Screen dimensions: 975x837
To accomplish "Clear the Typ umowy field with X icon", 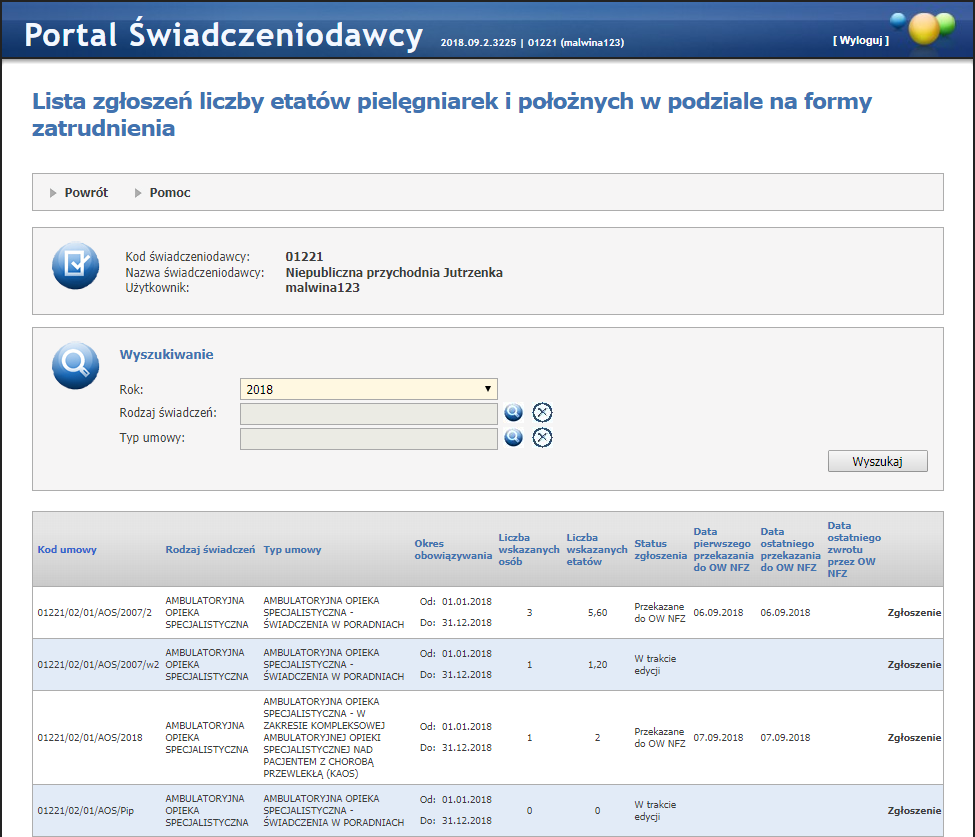I will (542, 438).
